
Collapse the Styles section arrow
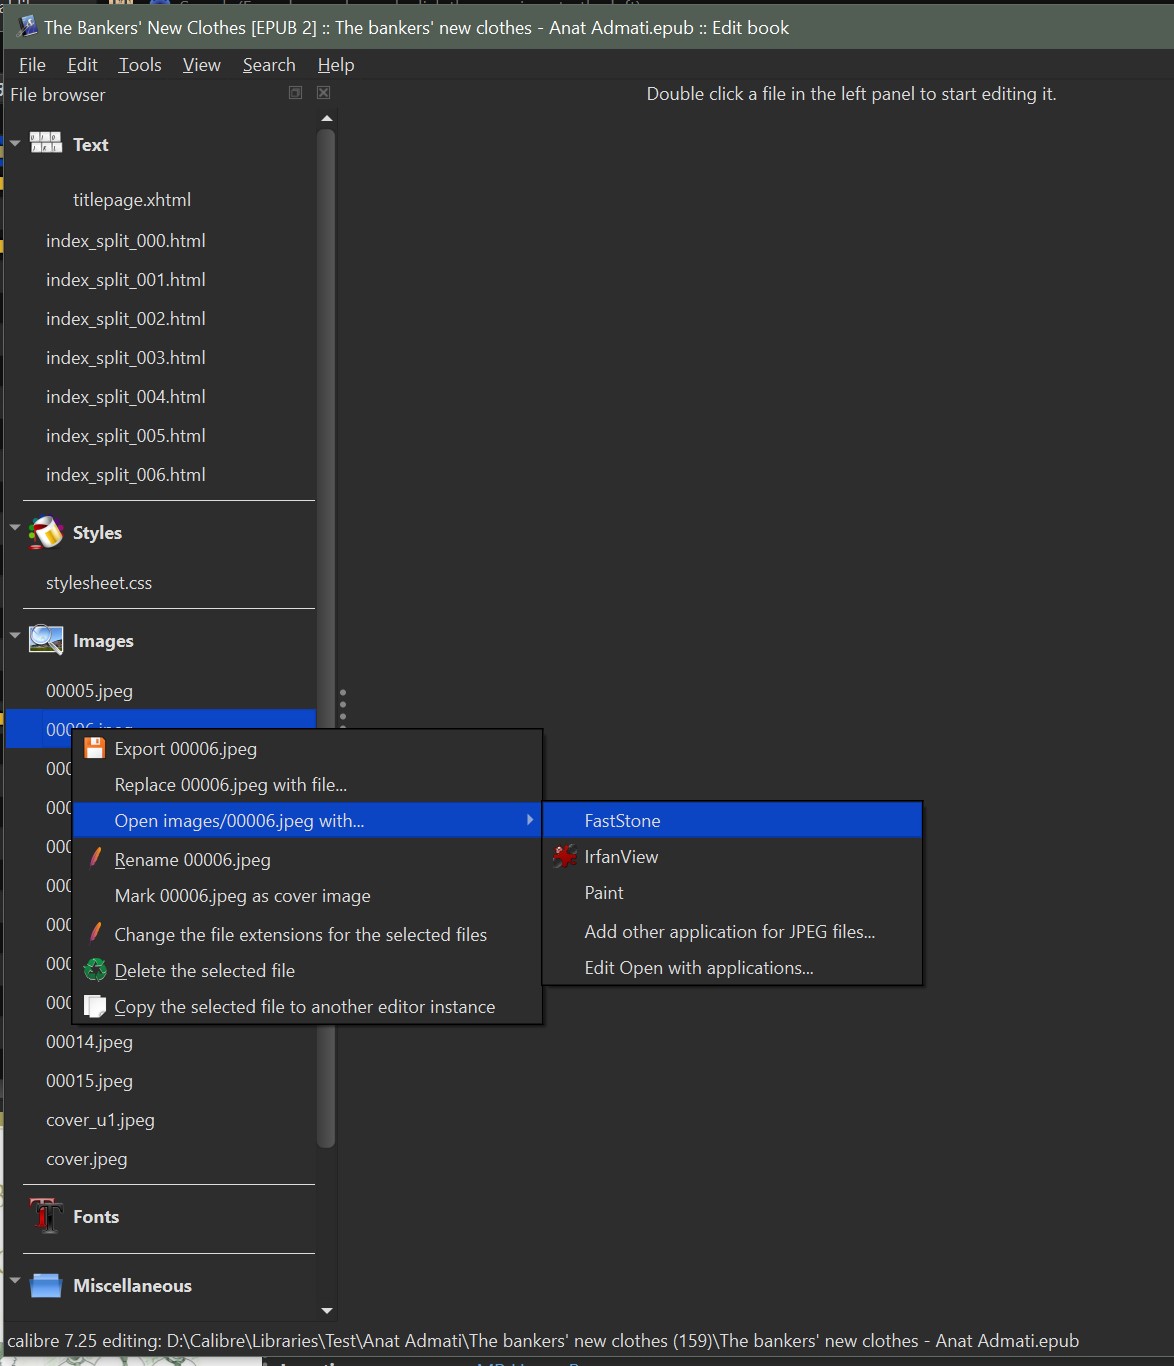15,527
